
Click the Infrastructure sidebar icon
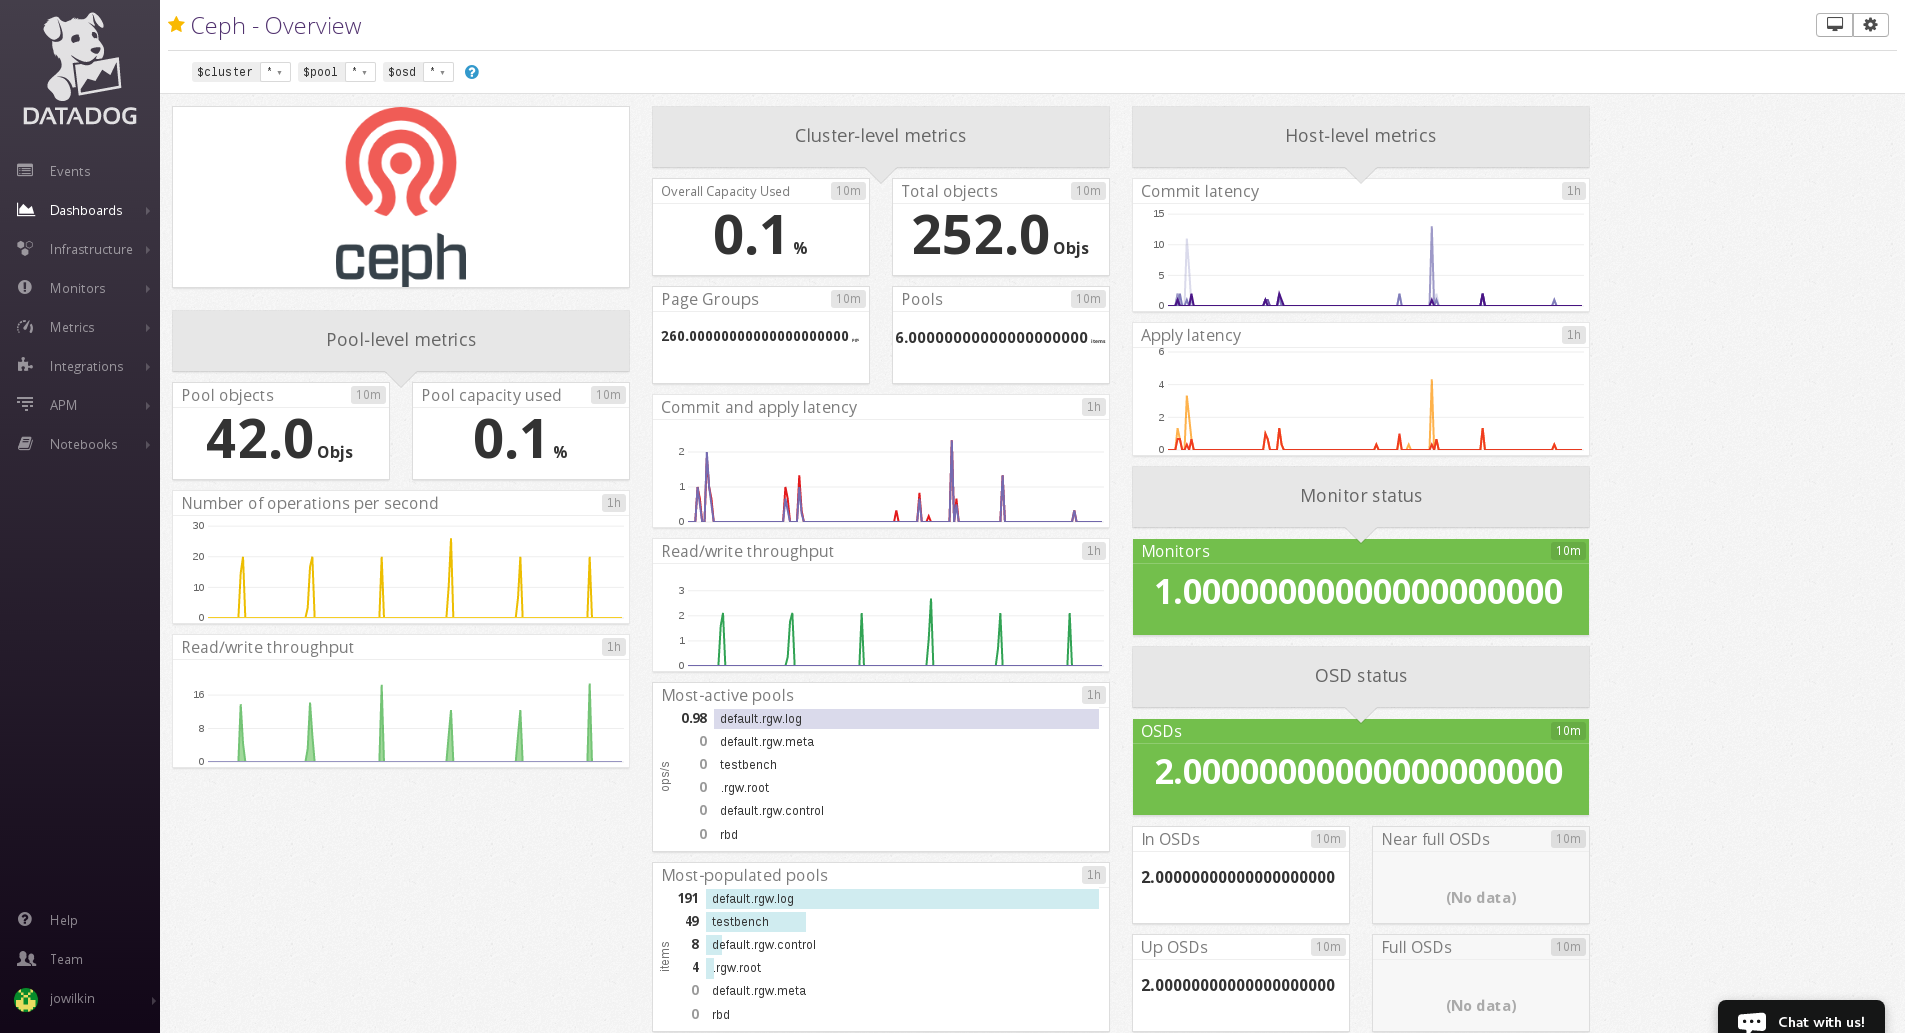[x=25, y=249]
